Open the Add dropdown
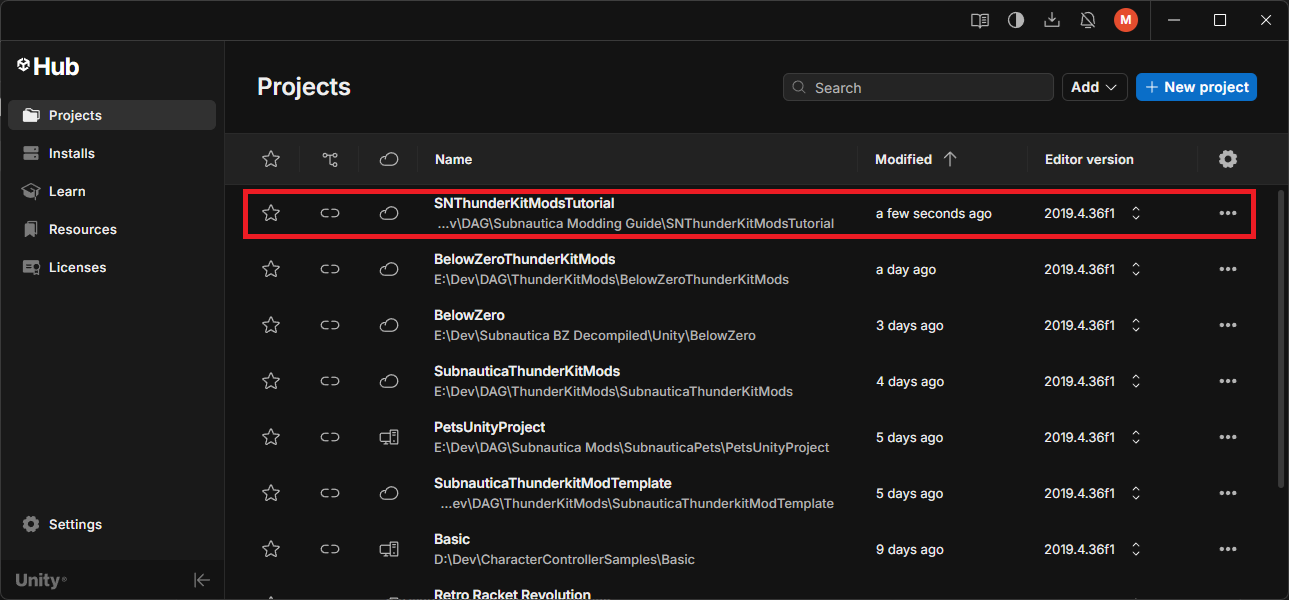 point(1094,87)
